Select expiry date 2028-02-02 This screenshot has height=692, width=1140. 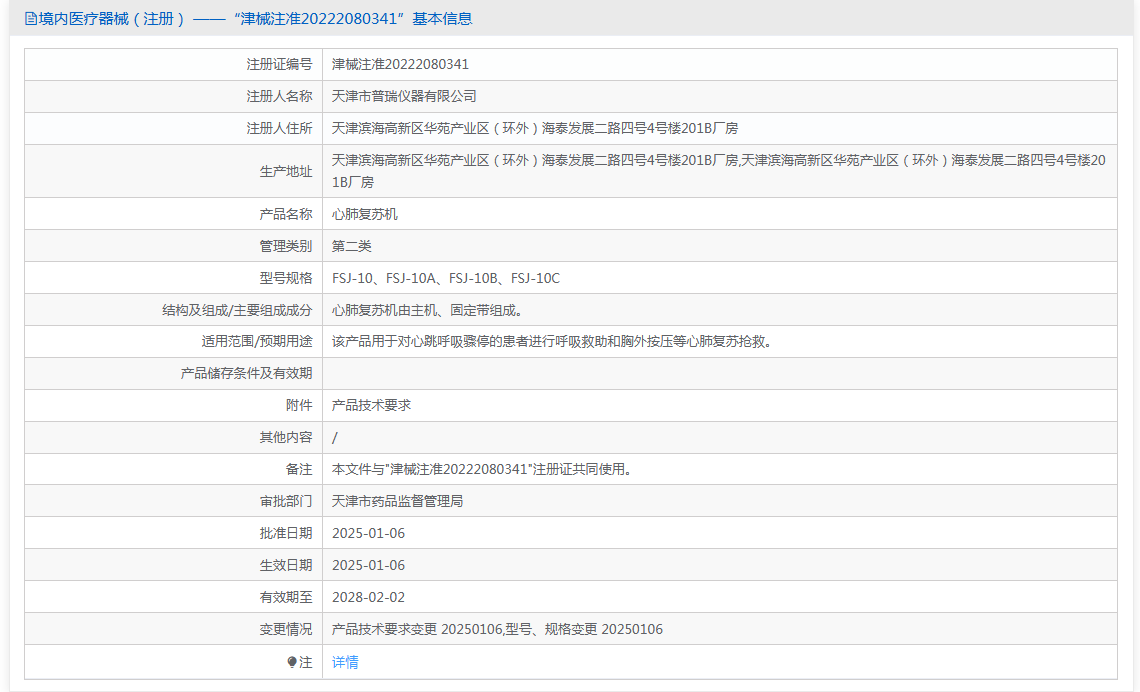coord(369,597)
